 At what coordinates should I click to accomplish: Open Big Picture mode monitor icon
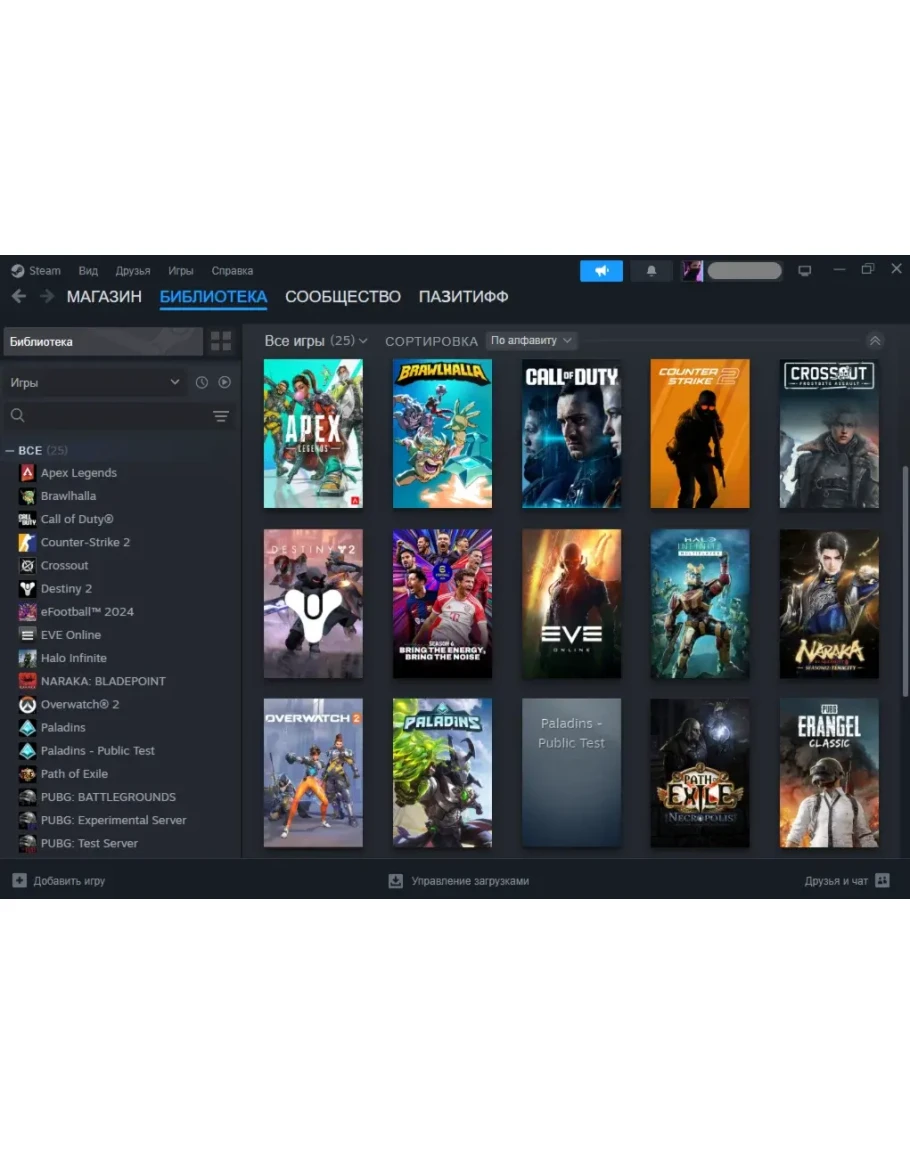click(804, 271)
